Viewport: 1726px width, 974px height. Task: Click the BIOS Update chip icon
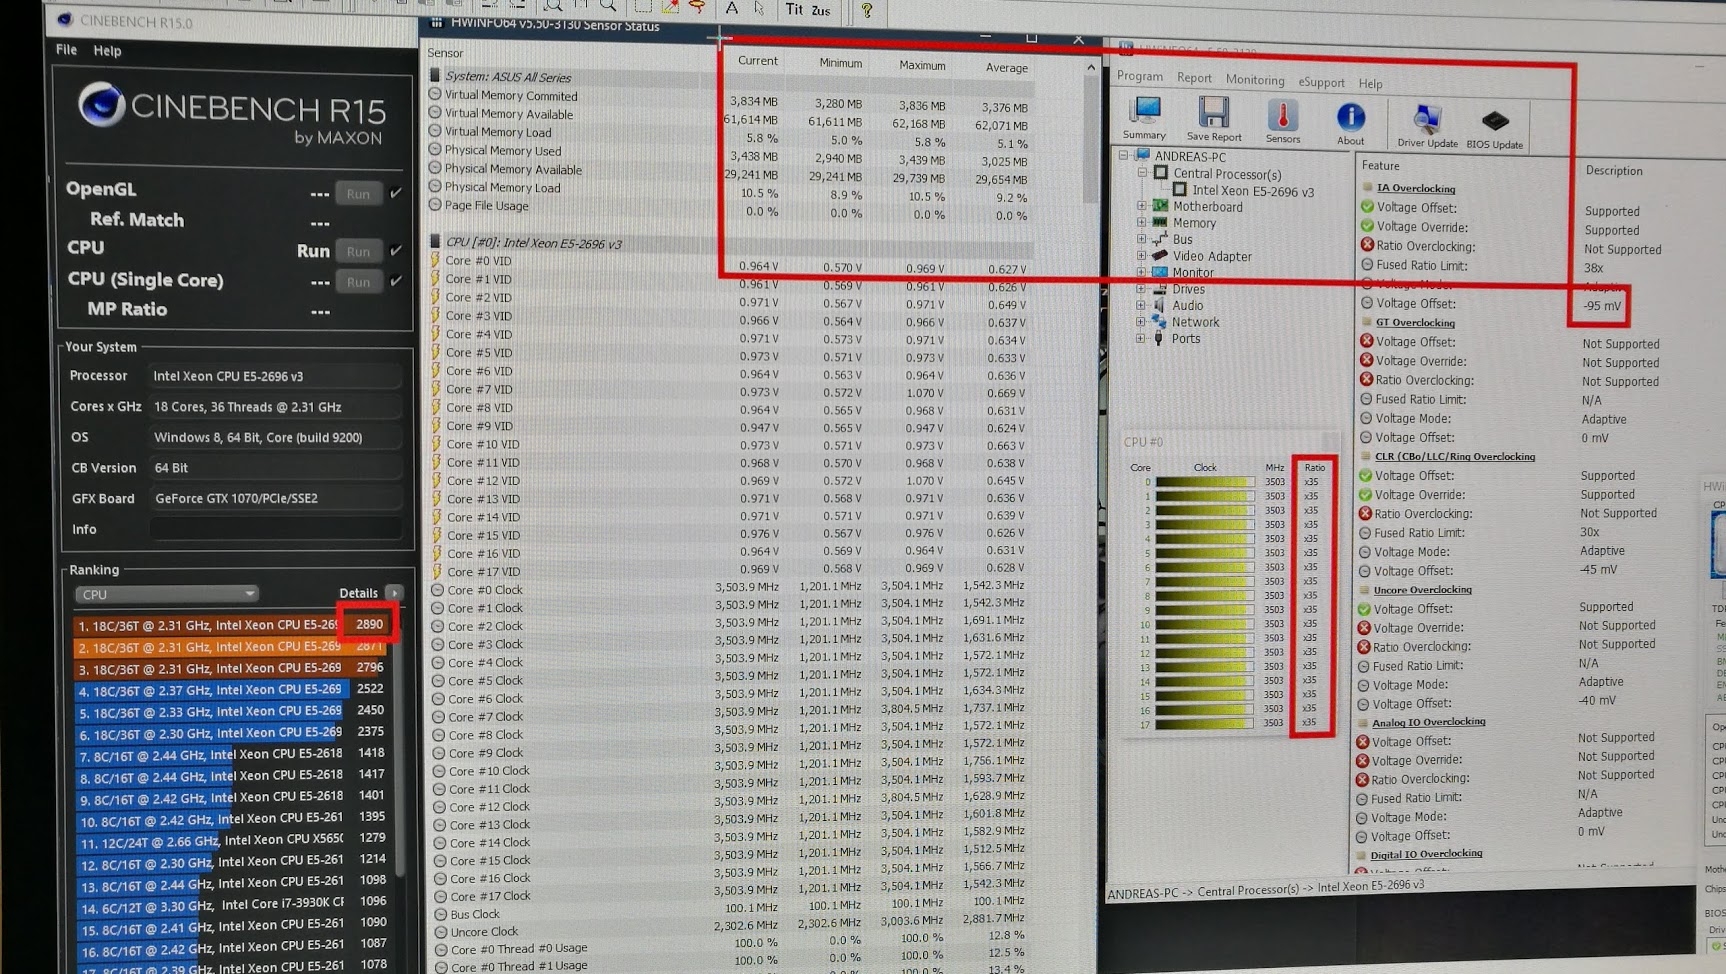pyautogui.click(x=1495, y=121)
